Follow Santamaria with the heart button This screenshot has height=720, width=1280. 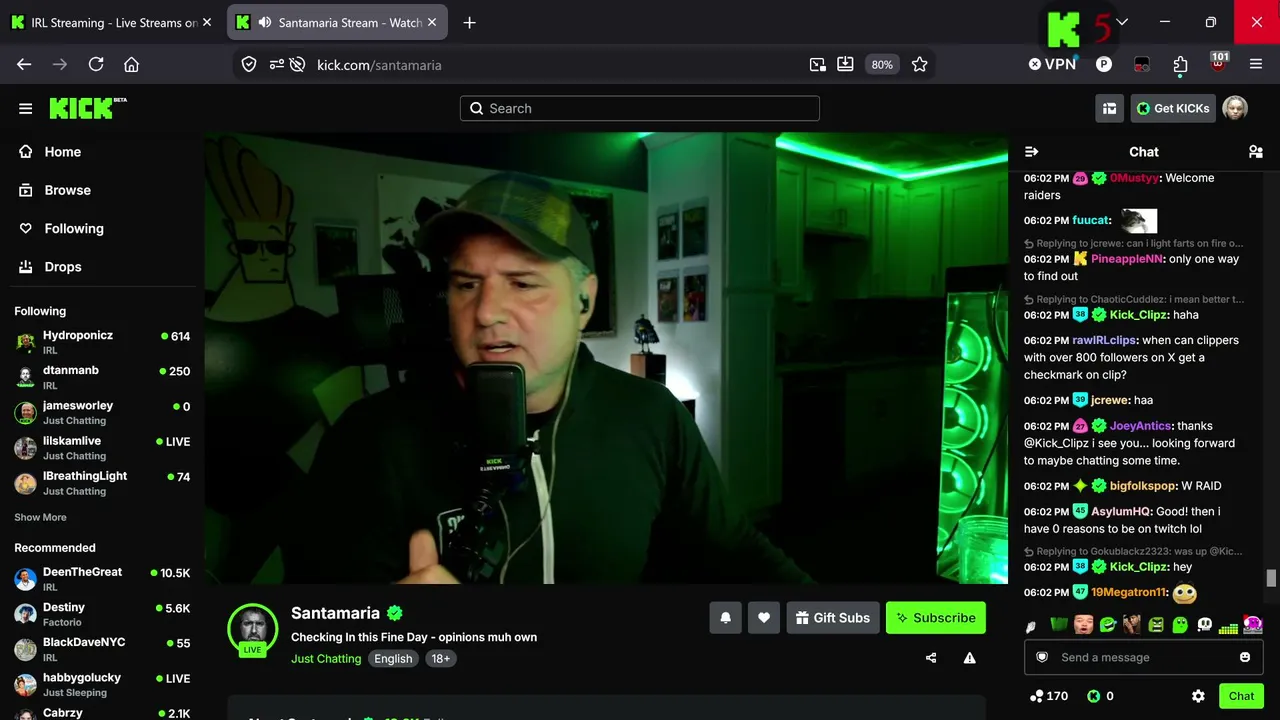click(x=764, y=618)
